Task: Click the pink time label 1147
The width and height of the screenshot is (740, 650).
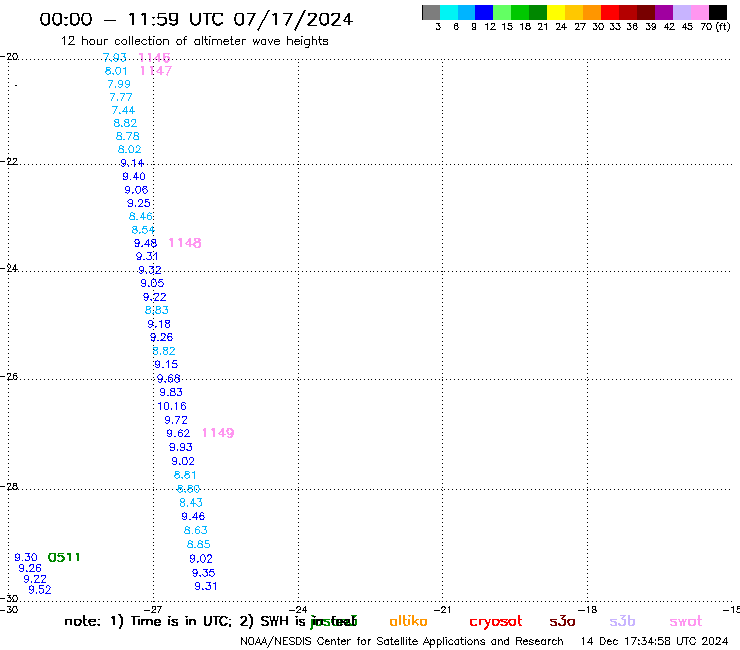Action: point(156,71)
